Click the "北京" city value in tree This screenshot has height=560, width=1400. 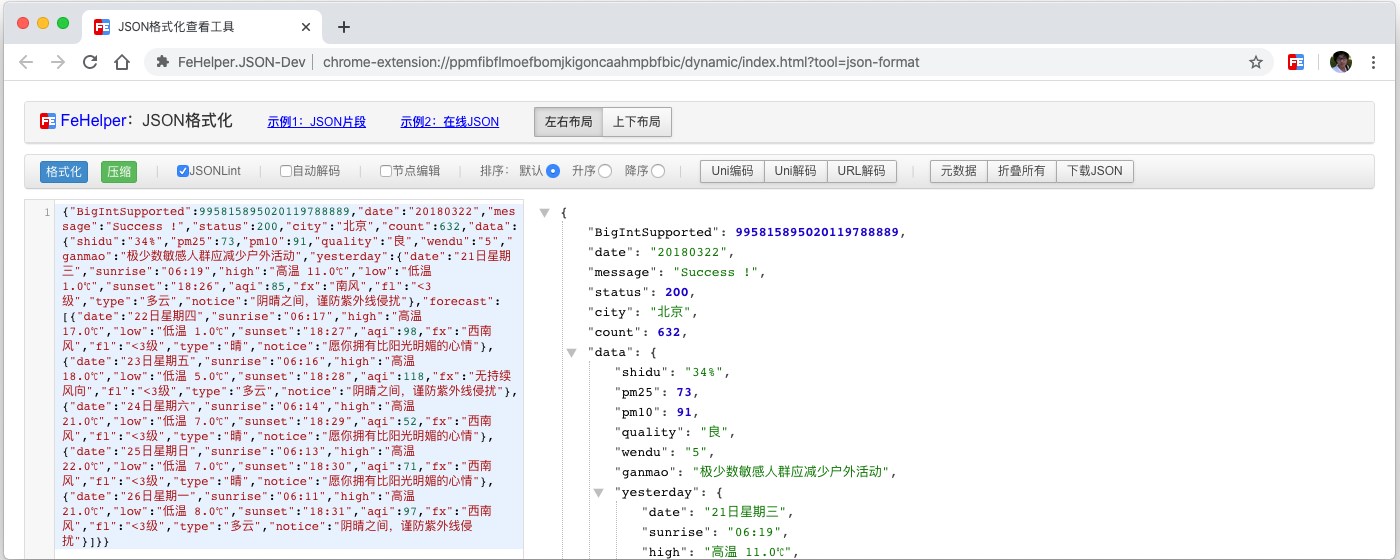pos(673,312)
